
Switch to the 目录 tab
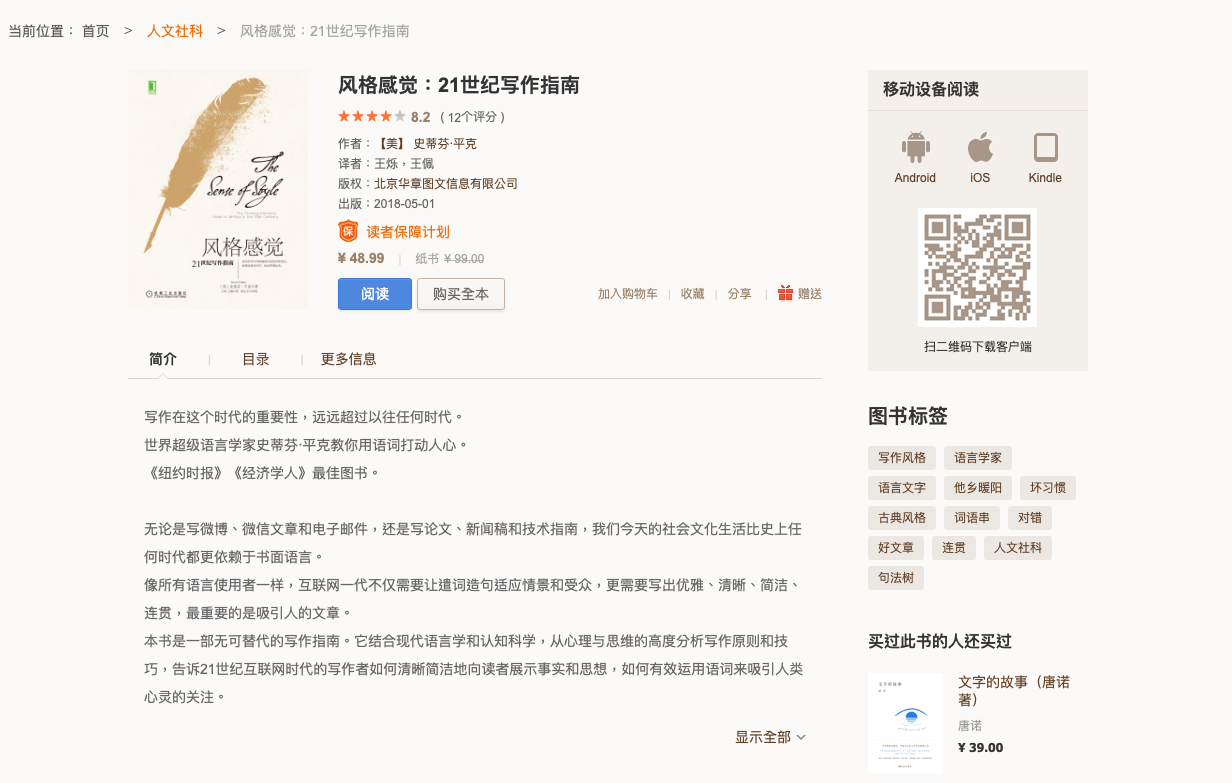point(256,359)
